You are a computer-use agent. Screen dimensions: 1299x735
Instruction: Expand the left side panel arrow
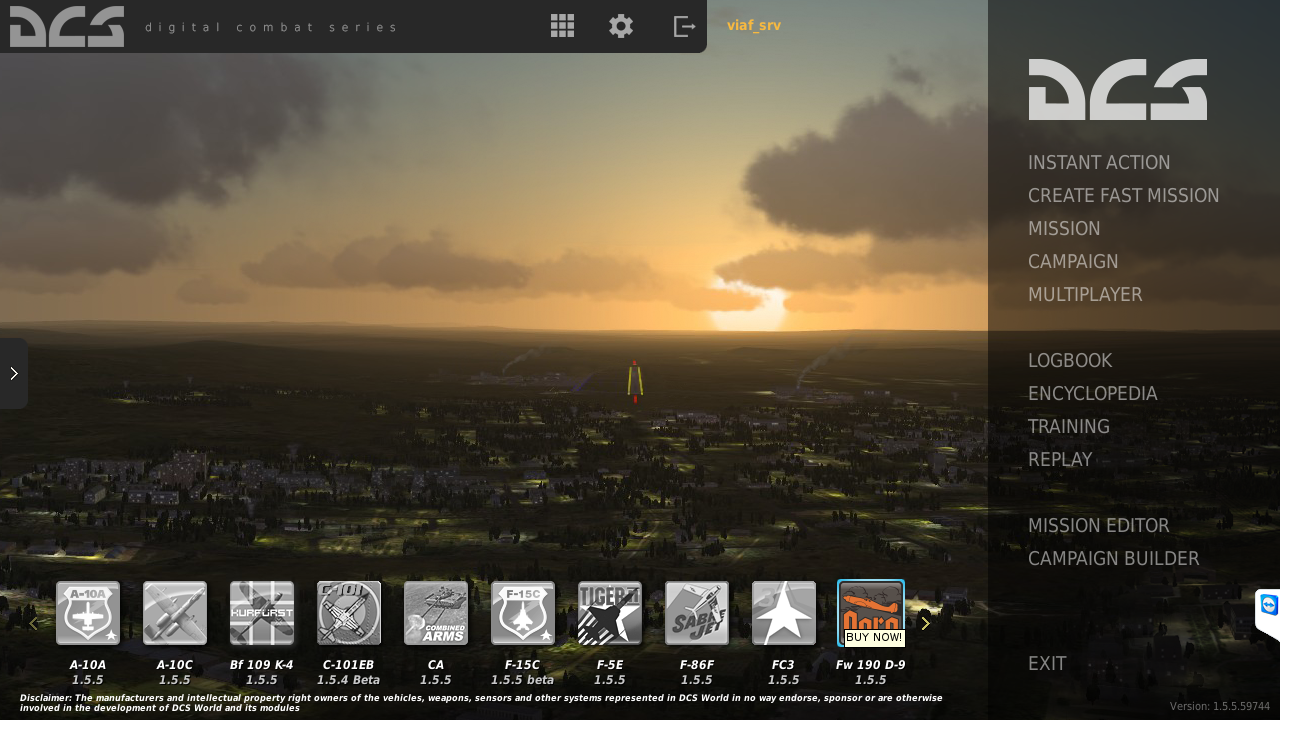pos(14,373)
